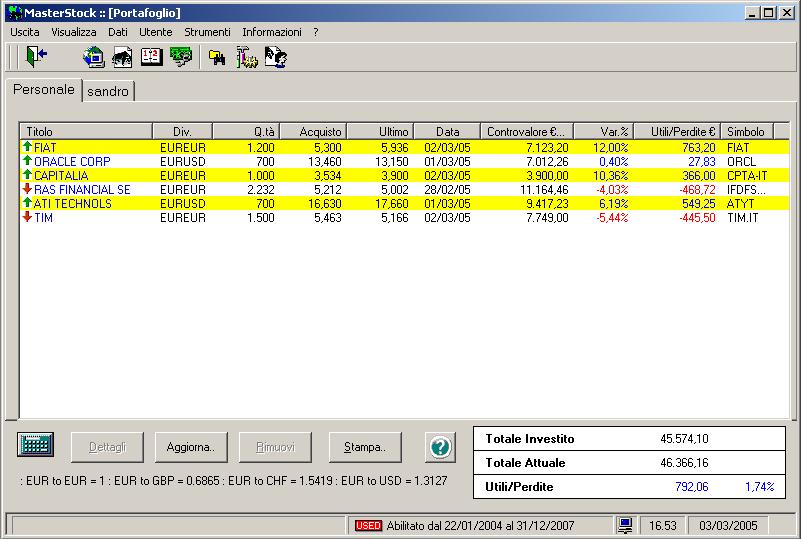Viewport: 801px width, 539px height.
Task: Click the Dettagli button
Action: click(x=107, y=447)
